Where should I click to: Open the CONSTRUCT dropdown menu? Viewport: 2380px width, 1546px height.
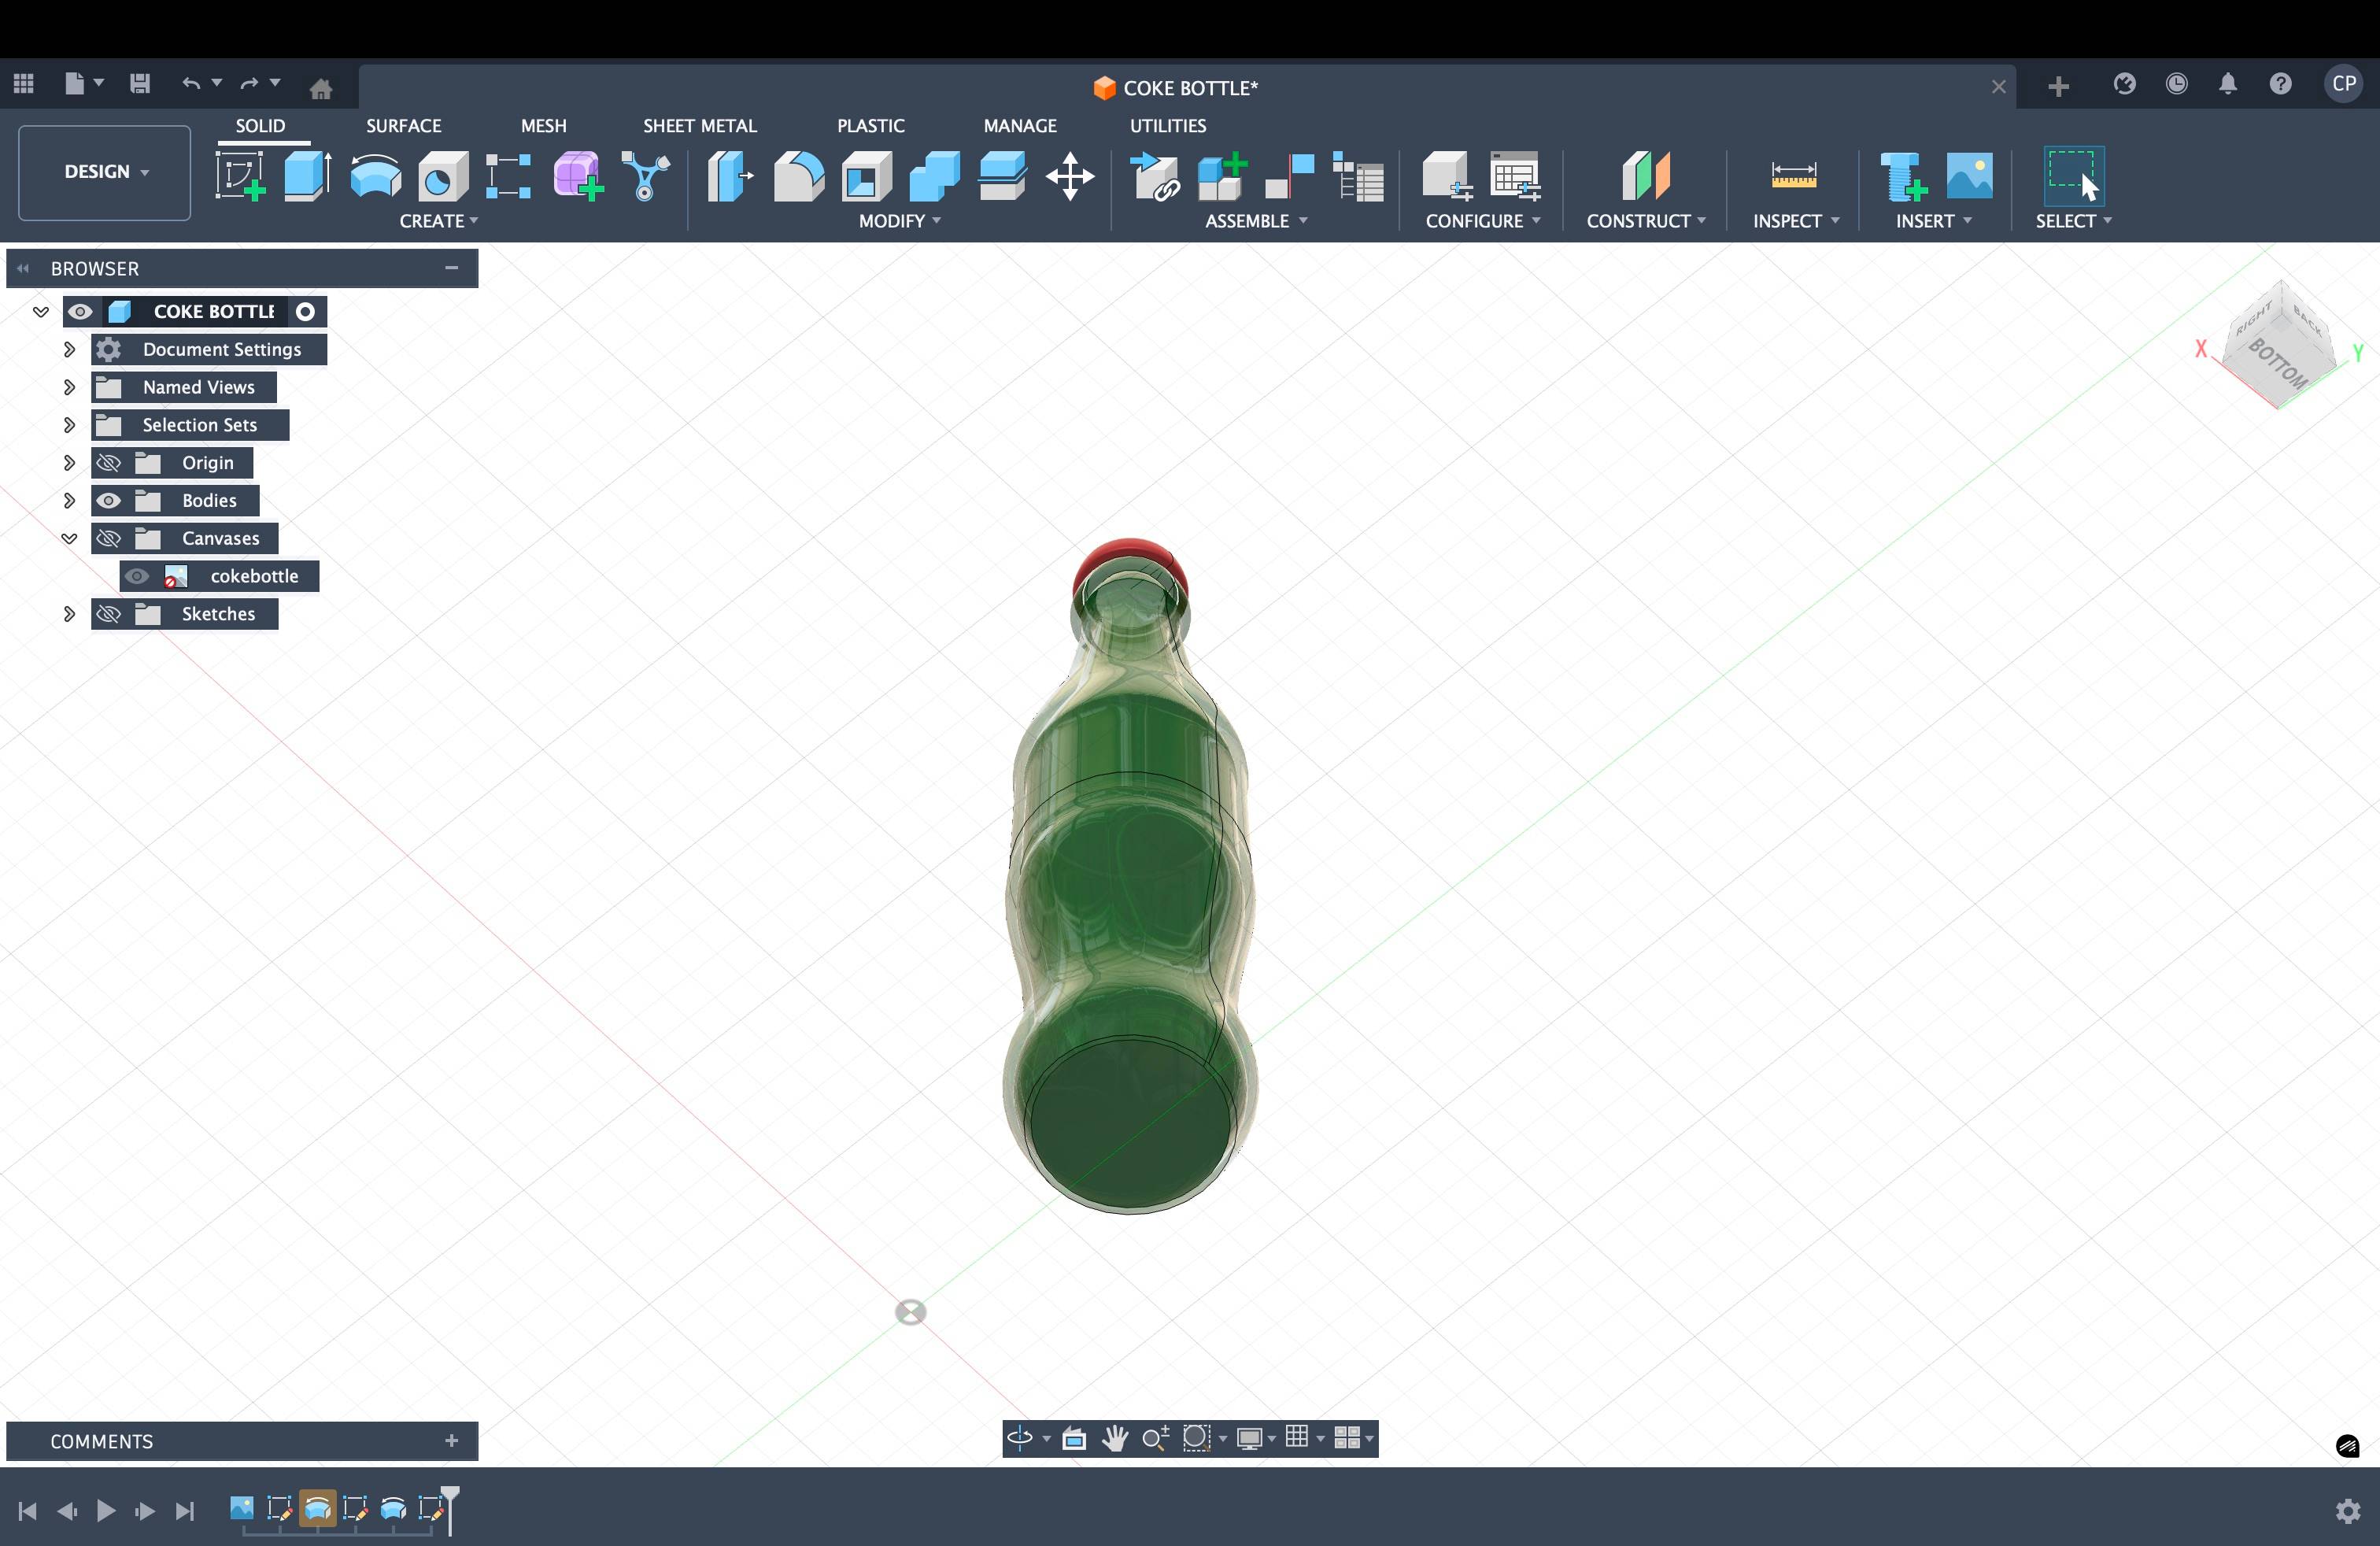pyautogui.click(x=1646, y=221)
